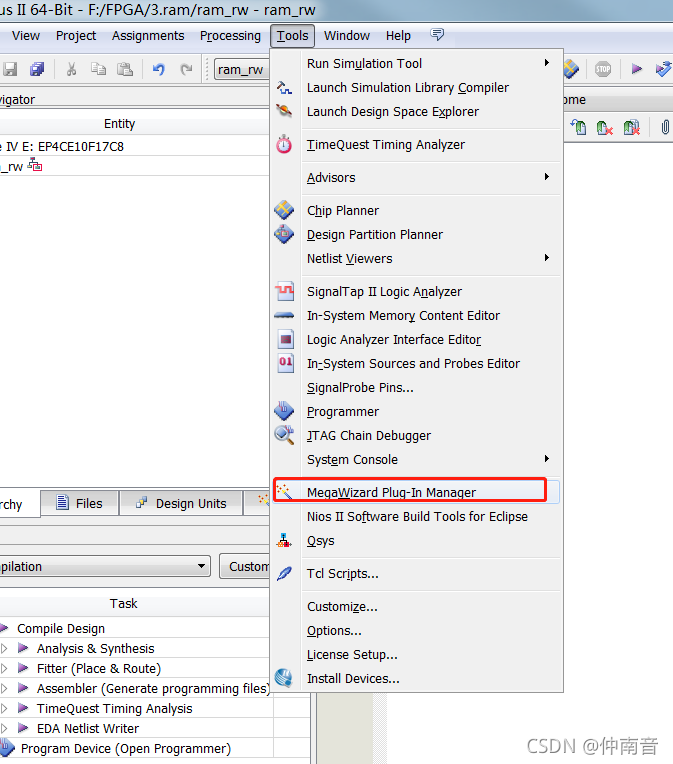Select the EP4CE10F17C8 device row
The image size is (673, 764).
pos(135,146)
